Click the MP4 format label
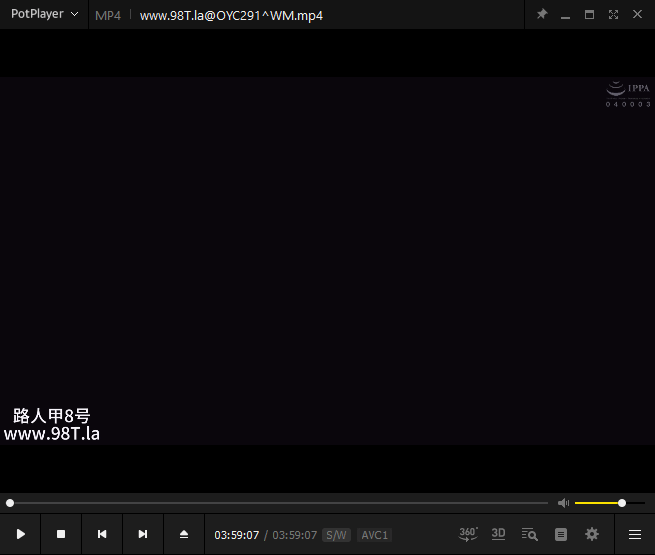This screenshot has width=655, height=555. 107,16
